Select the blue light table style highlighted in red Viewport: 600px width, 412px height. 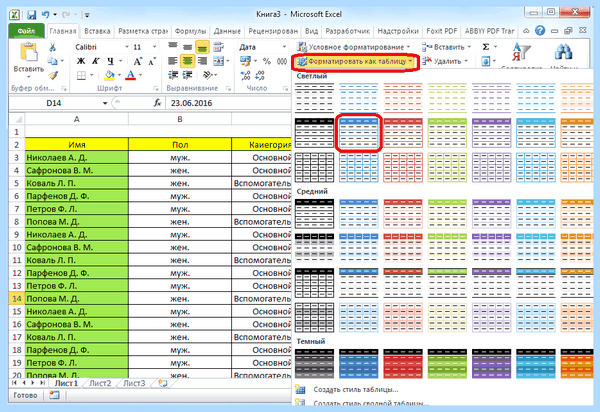tap(359, 133)
